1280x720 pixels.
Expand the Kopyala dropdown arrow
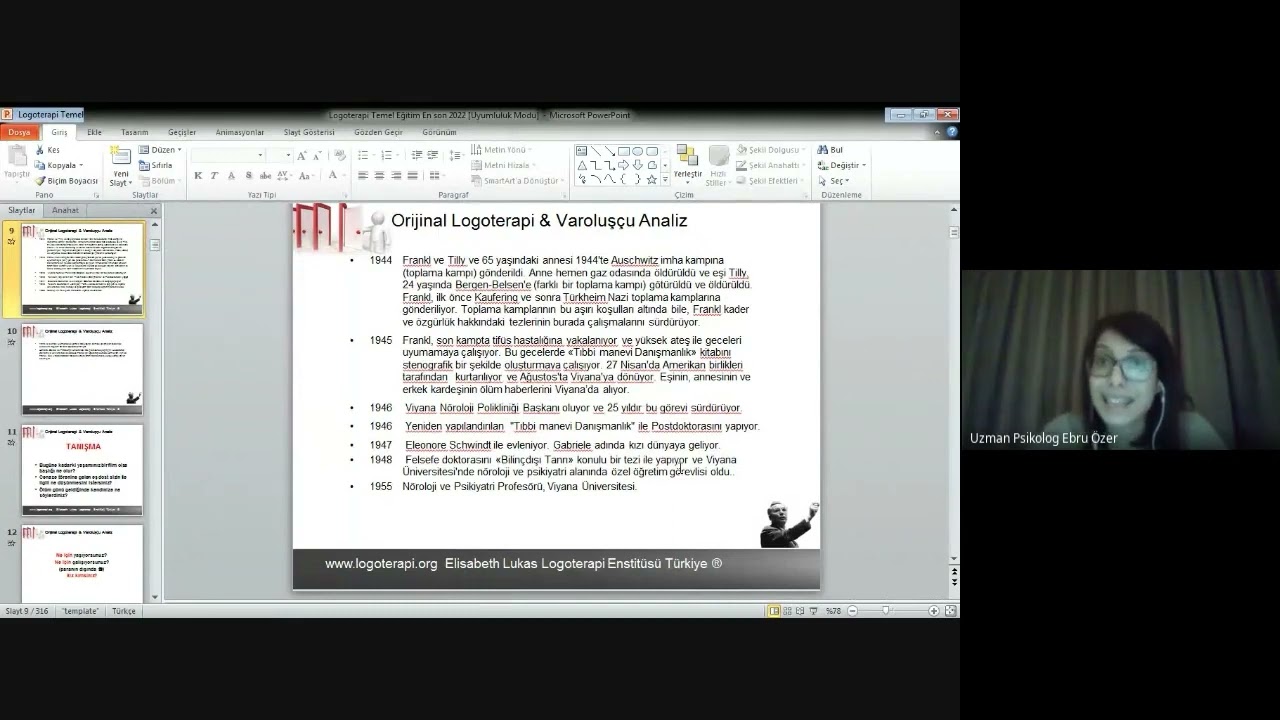coord(80,165)
